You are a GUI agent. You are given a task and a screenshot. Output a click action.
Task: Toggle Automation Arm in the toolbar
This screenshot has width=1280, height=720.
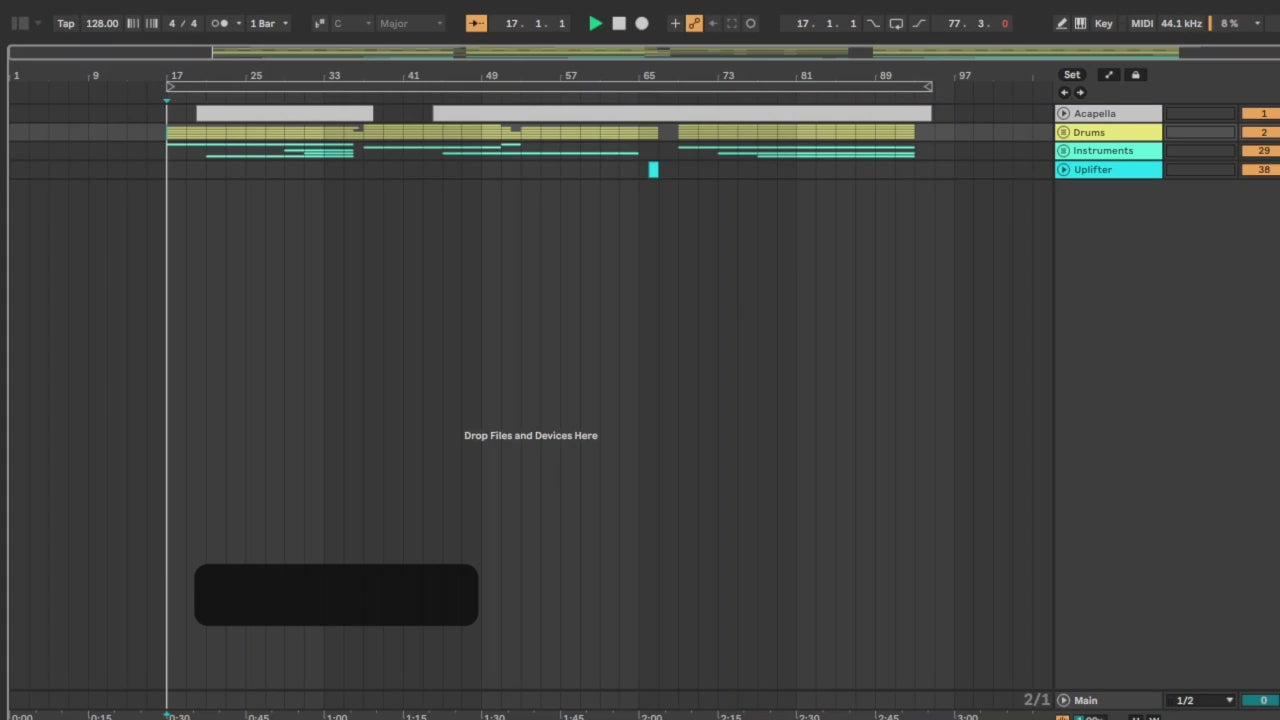694,23
